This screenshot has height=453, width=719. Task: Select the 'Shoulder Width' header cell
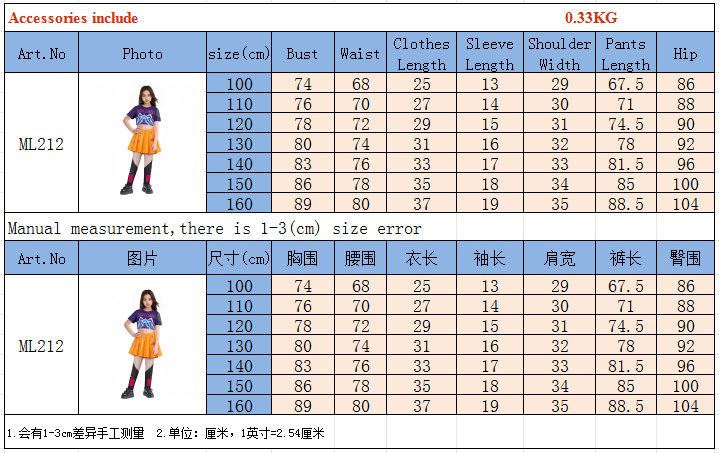pyautogui.click(x=559, y=54)
